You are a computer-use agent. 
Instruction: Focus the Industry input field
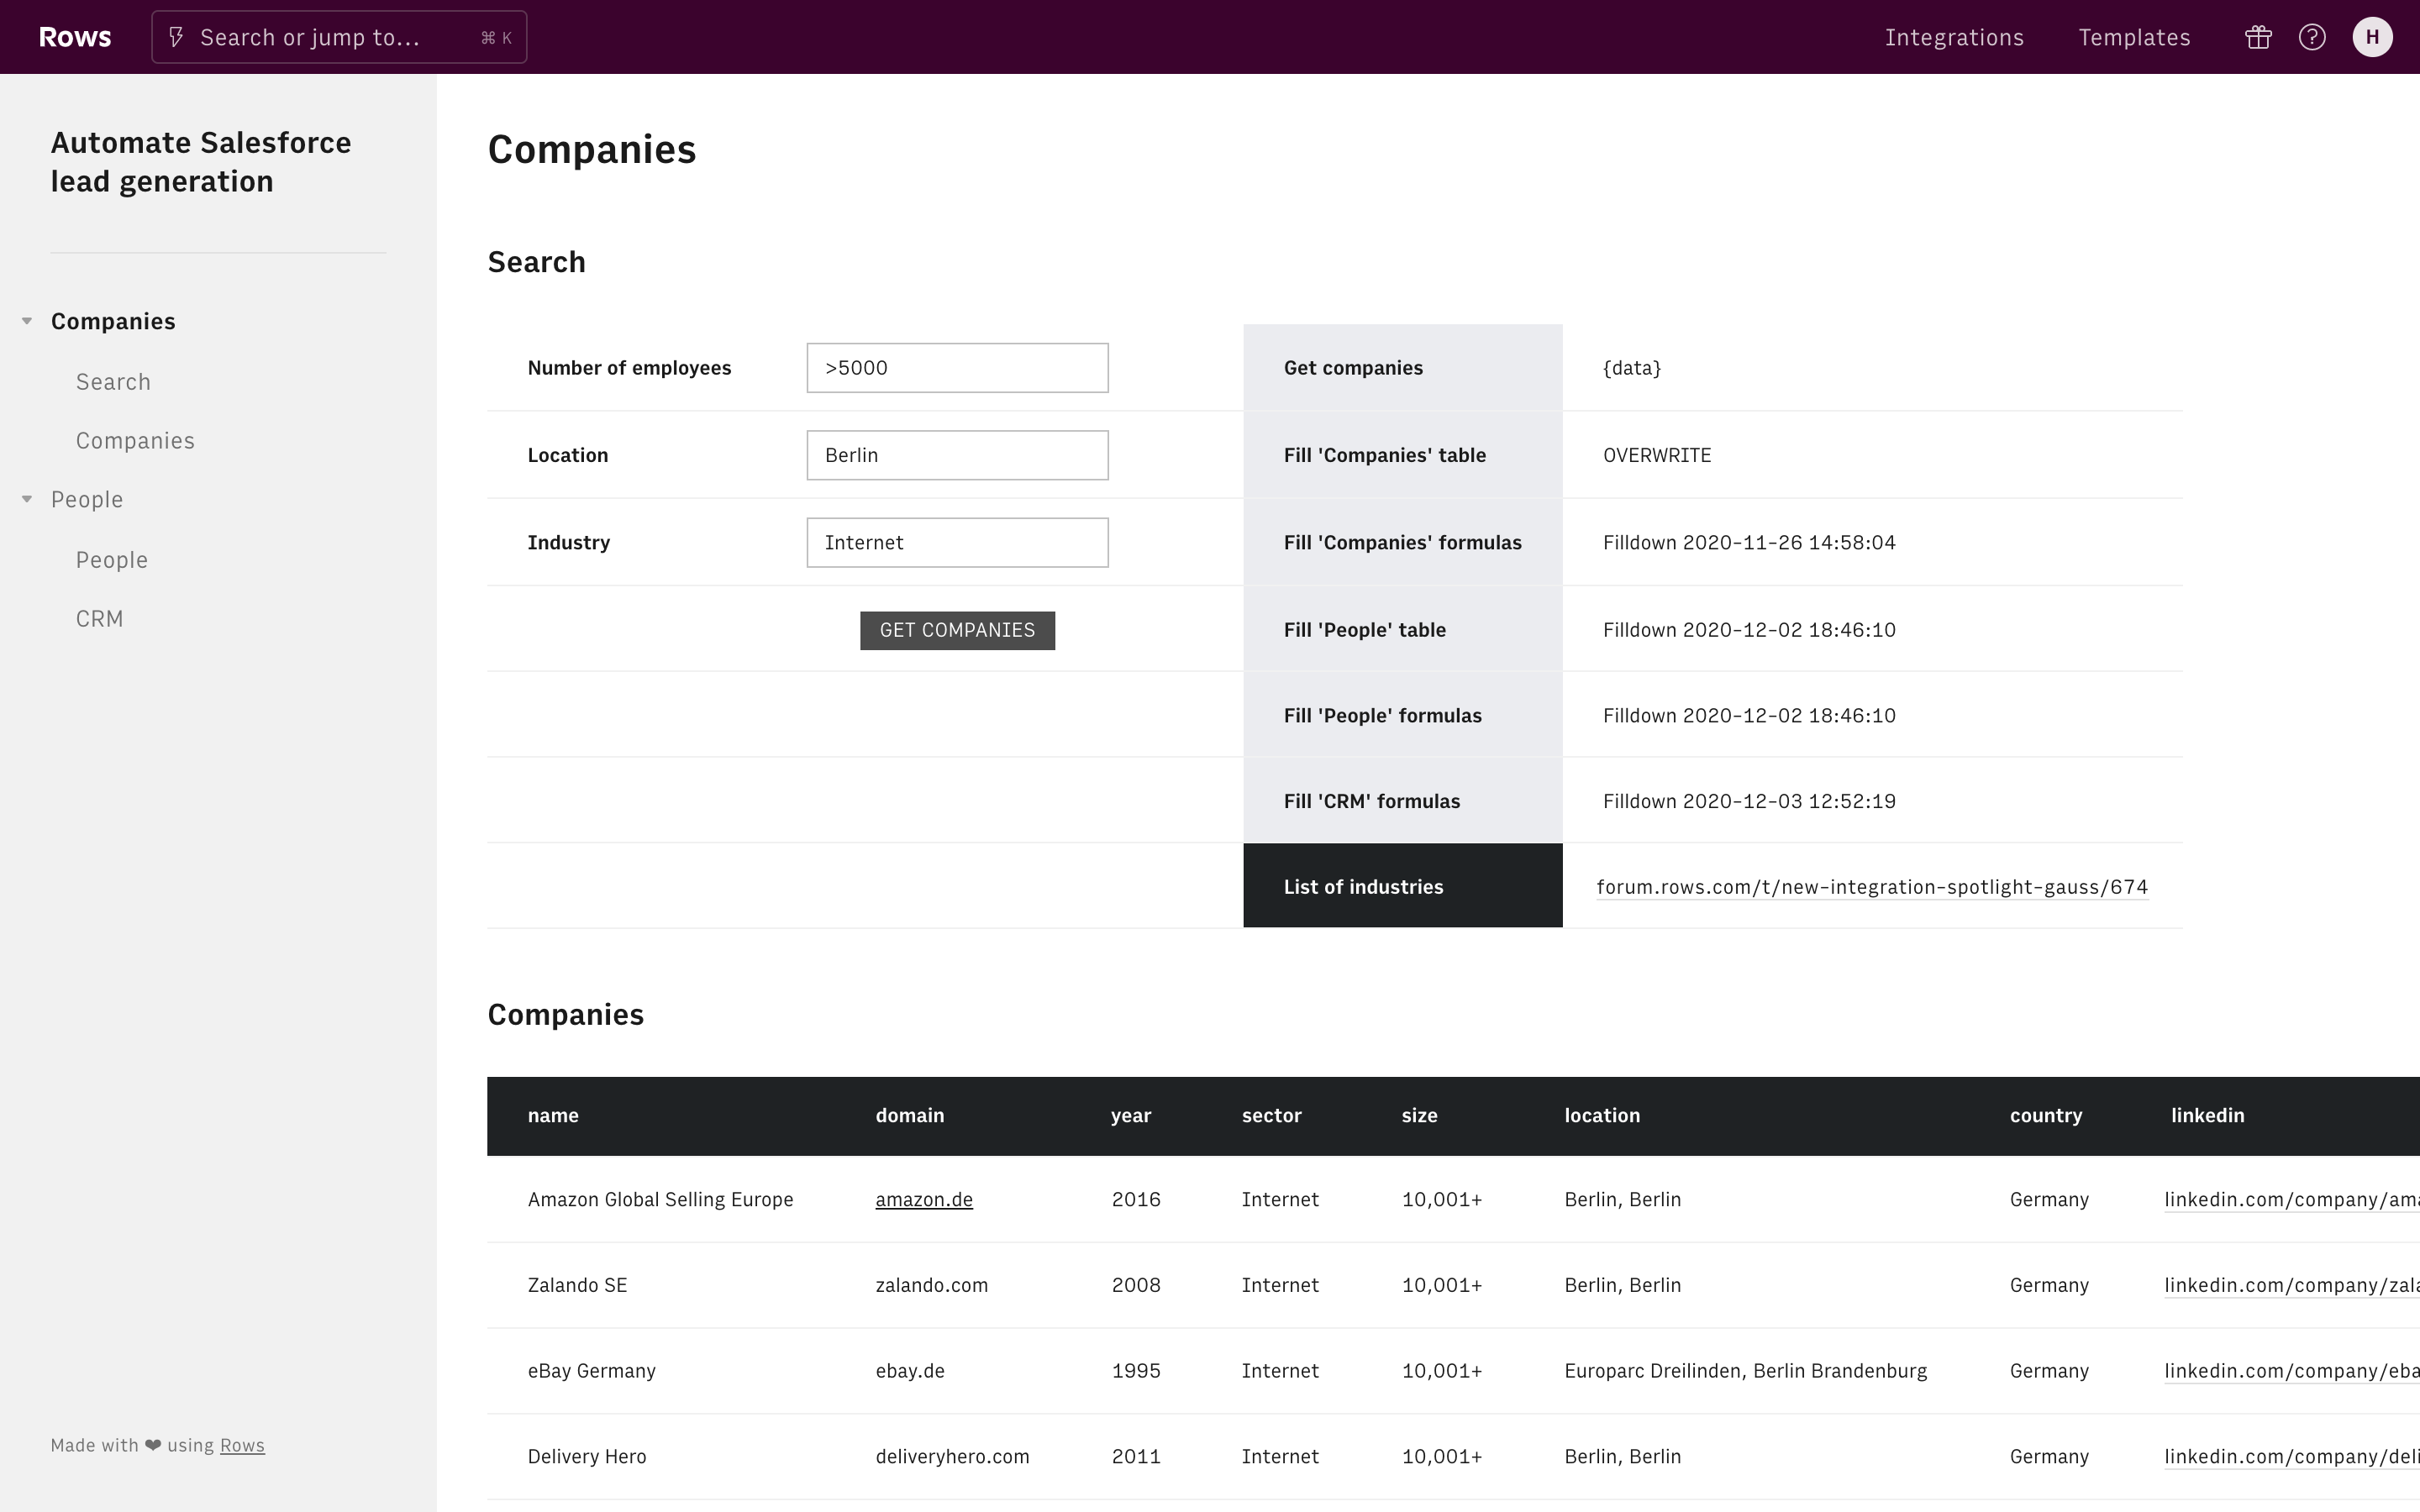(x=957, y=542)
